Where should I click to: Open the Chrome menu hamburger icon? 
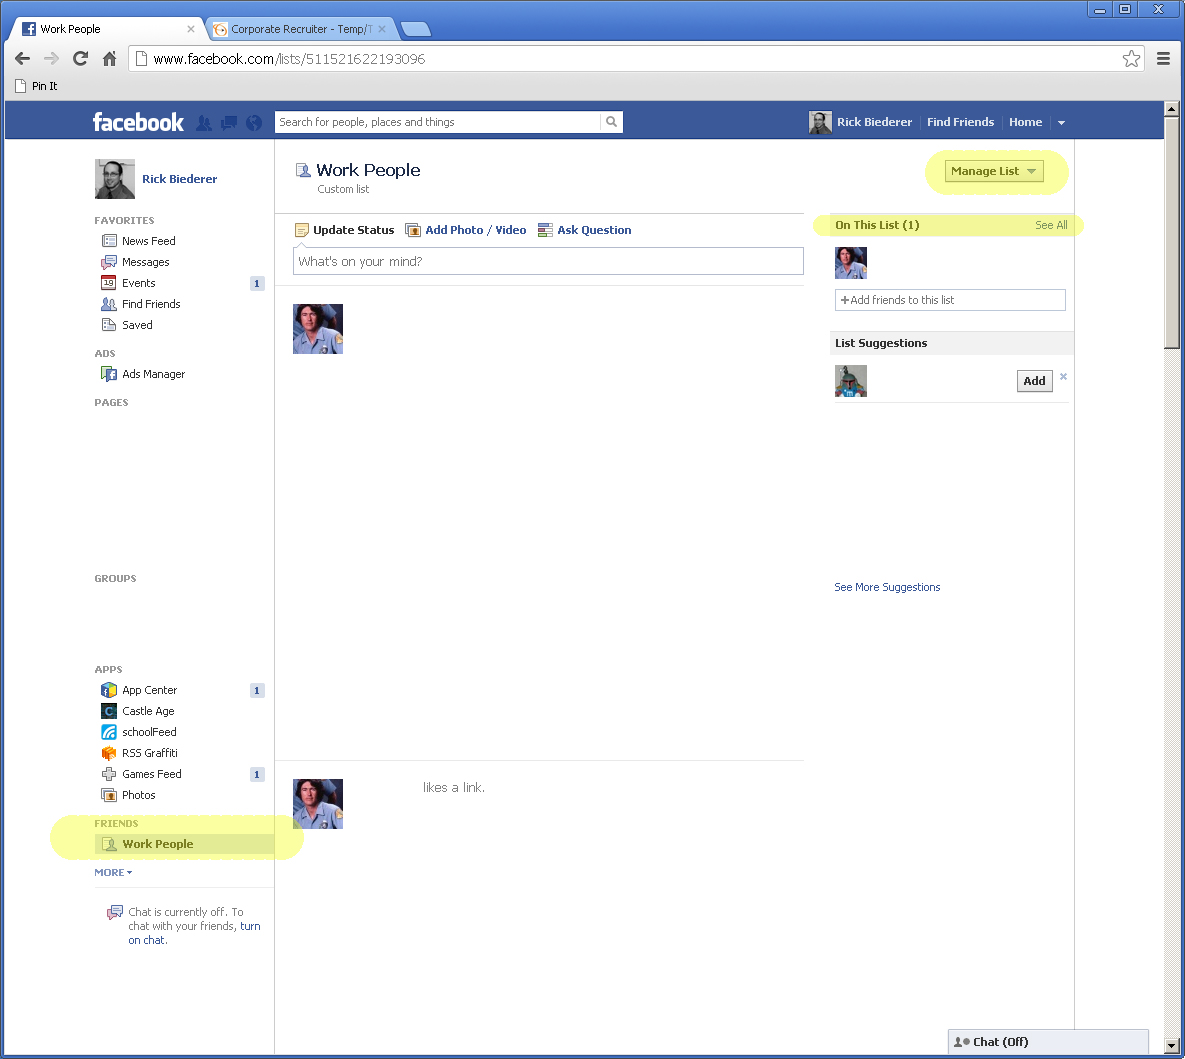[x=1163, y=59]
